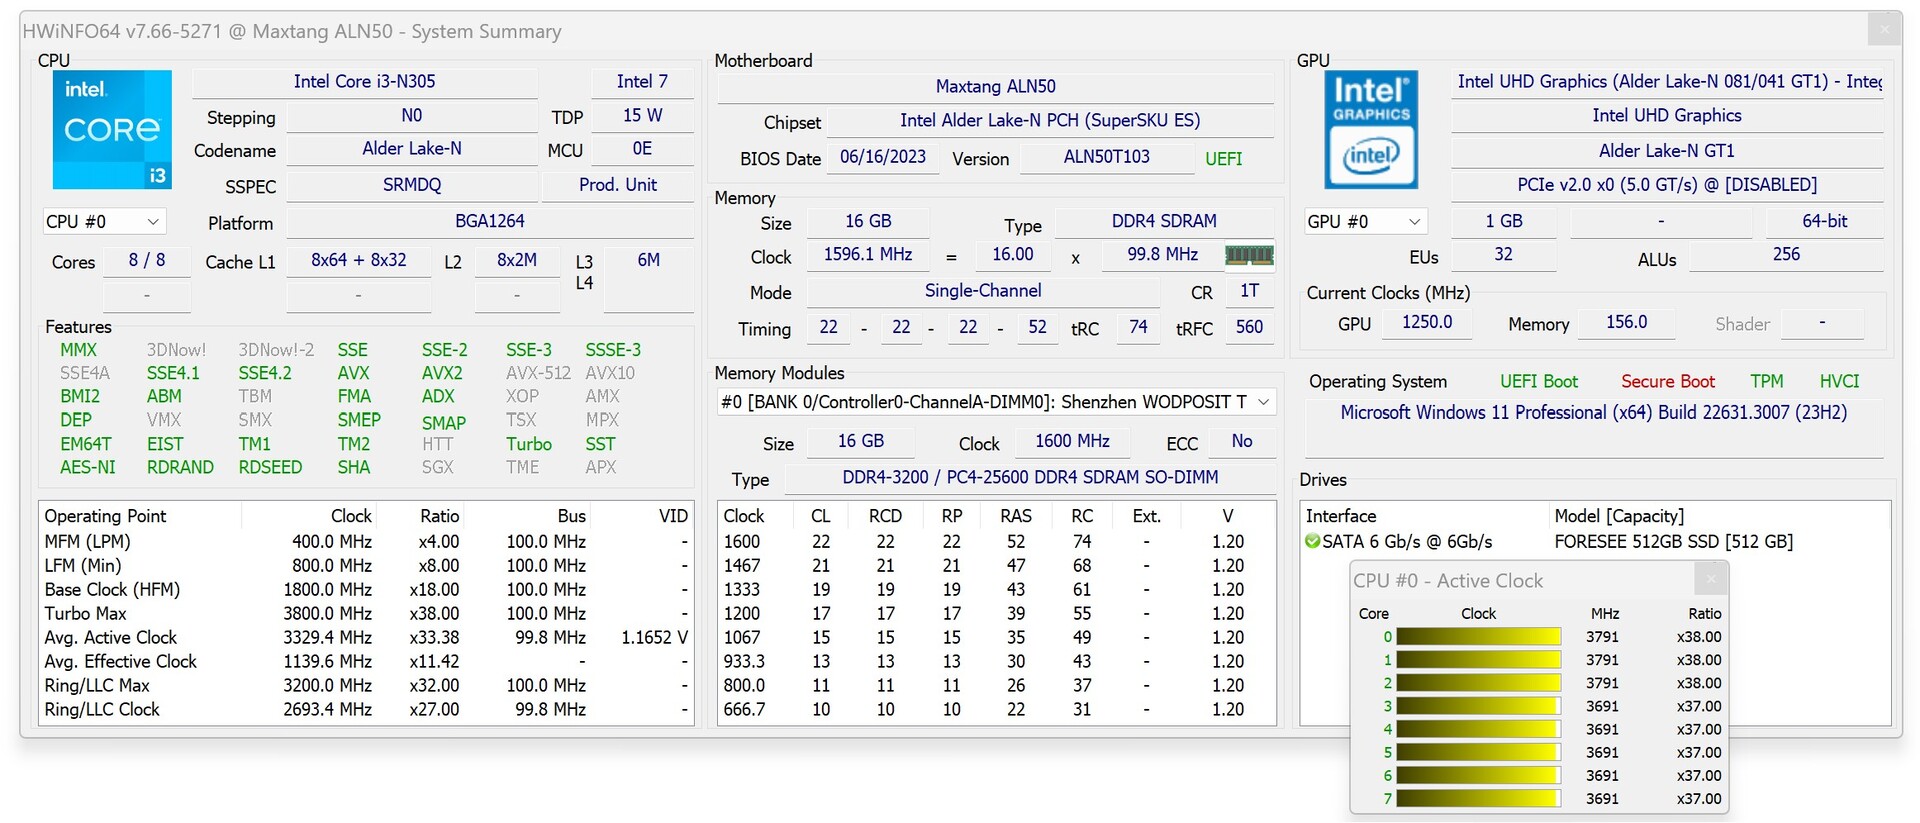Image resolution: width=1920 pixels, height=823 pixels.
Task: Click the memory clock 1596.1 MHz field
Action: pos(867,255)
